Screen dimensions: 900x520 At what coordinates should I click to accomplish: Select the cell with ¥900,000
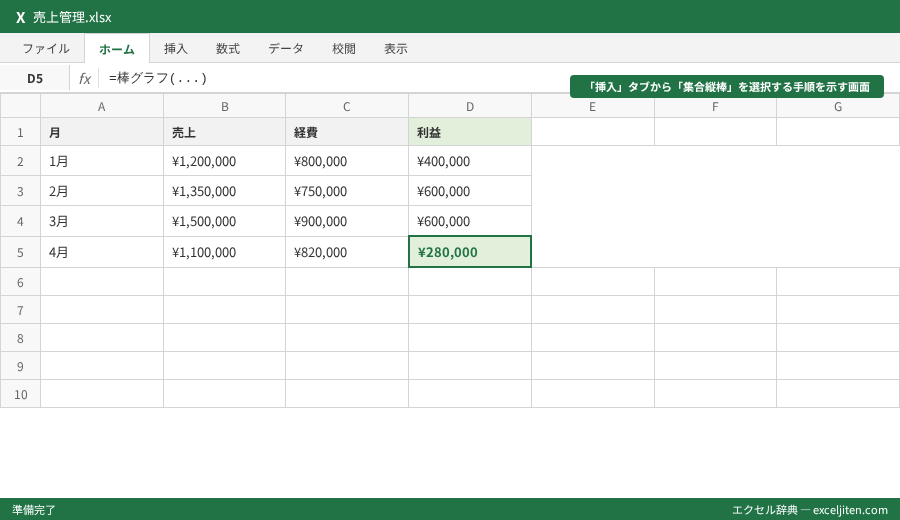coord(347,221)
